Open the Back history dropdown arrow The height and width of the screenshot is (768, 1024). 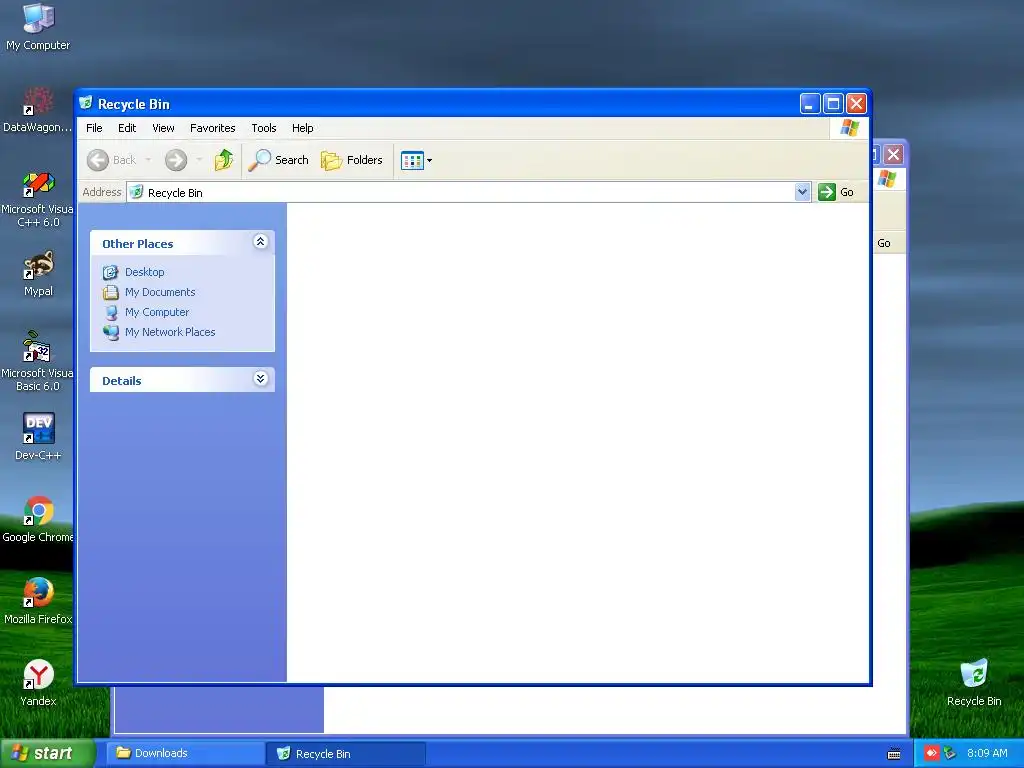(x=148, y=160)
